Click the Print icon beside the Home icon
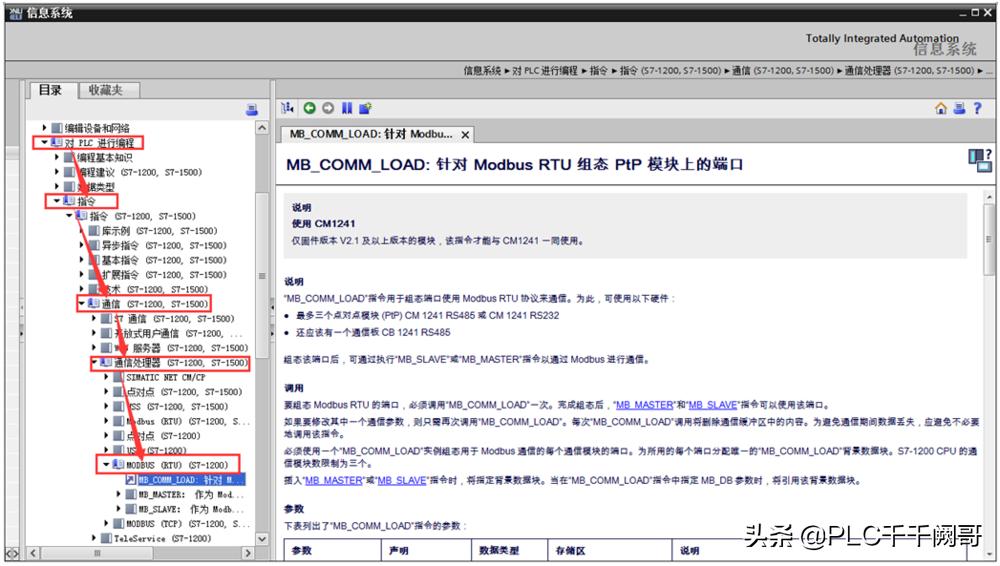Viewport: 1000px width, 566px height. click(x=959, y=108)
